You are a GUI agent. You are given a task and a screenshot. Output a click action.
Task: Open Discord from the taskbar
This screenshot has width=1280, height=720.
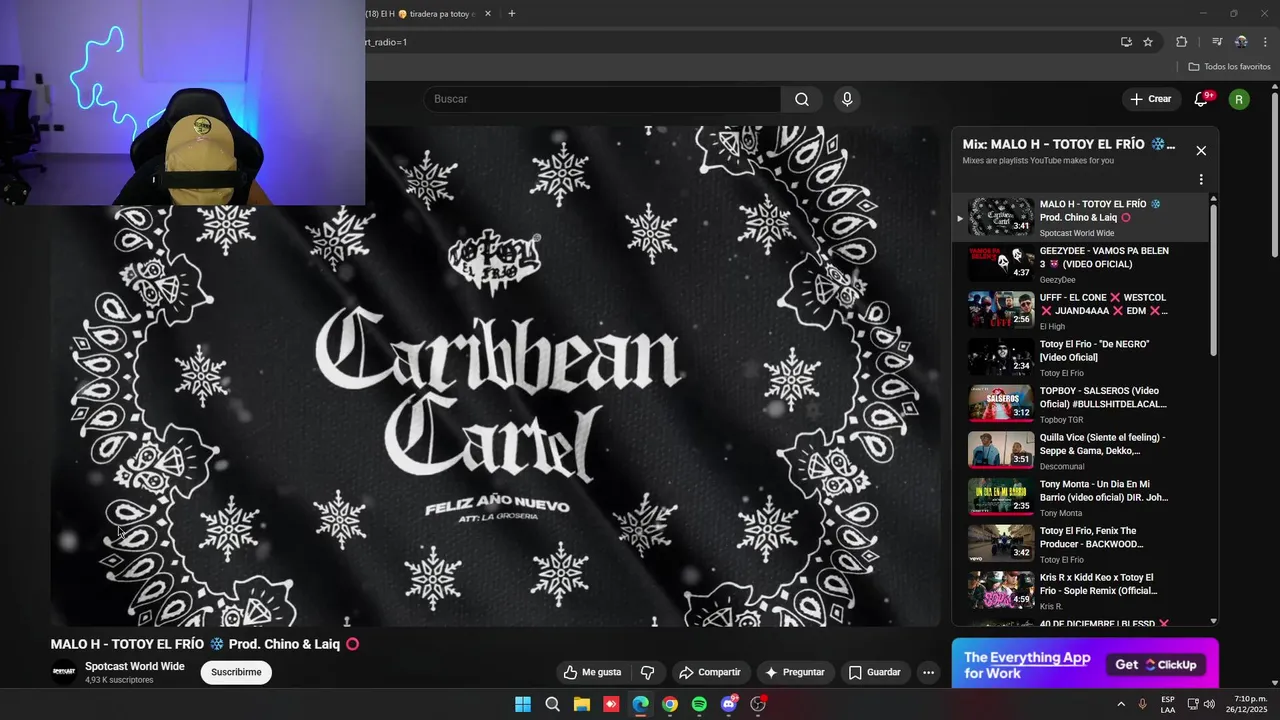729,704
